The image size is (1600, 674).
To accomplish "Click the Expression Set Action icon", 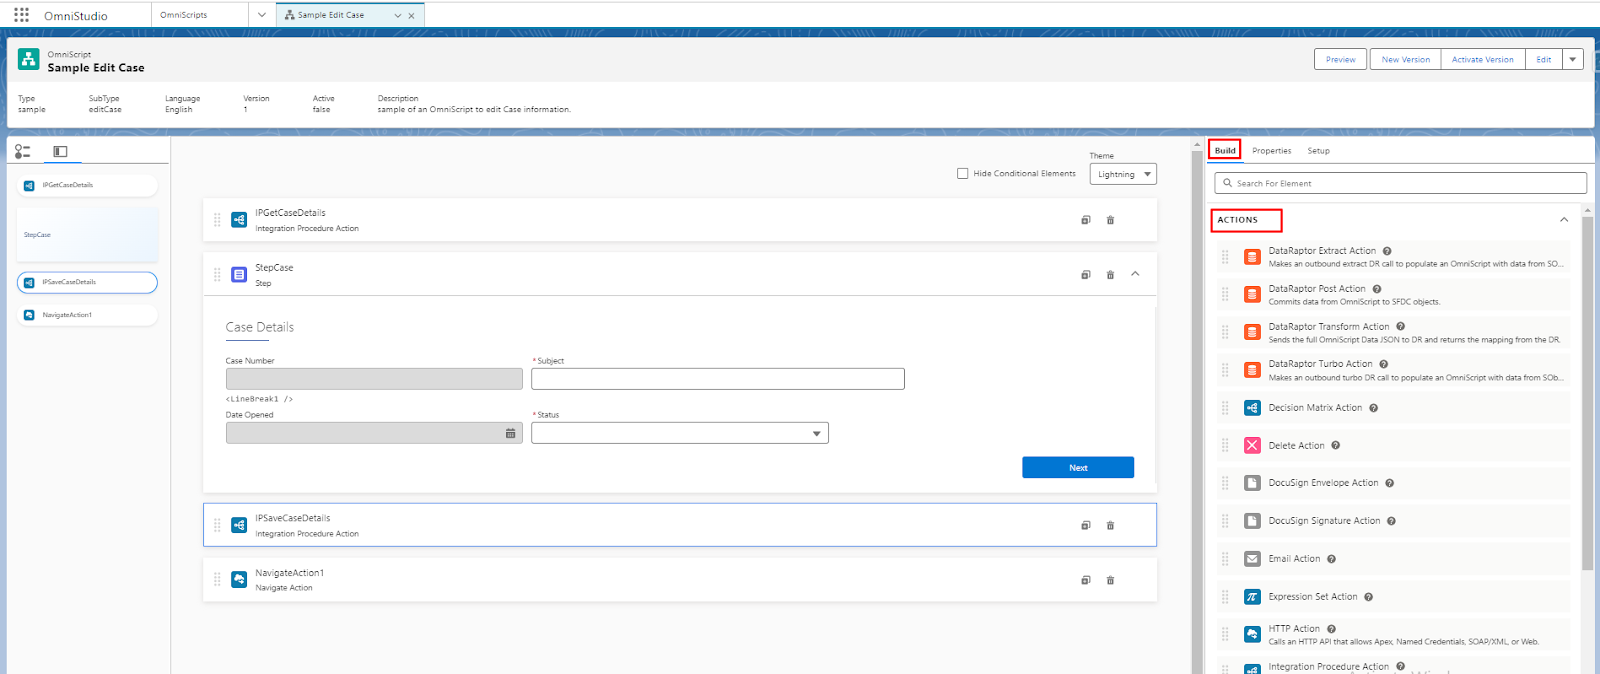I will point(1252,597).
